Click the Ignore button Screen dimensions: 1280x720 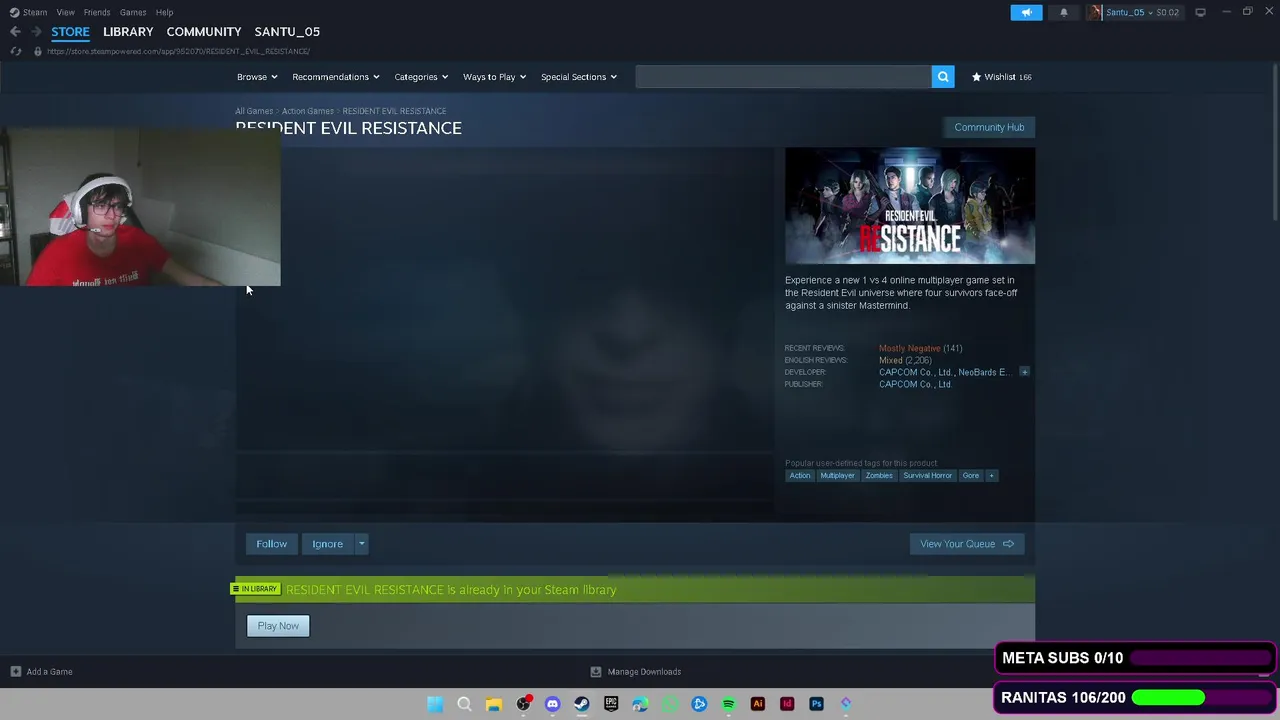click(327, 544)
